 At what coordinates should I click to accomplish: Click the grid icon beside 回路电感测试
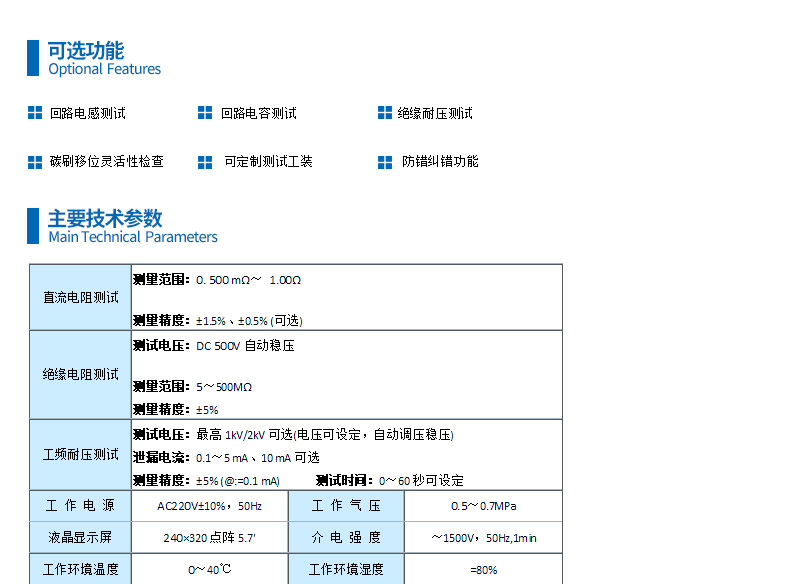coord(35,113)
